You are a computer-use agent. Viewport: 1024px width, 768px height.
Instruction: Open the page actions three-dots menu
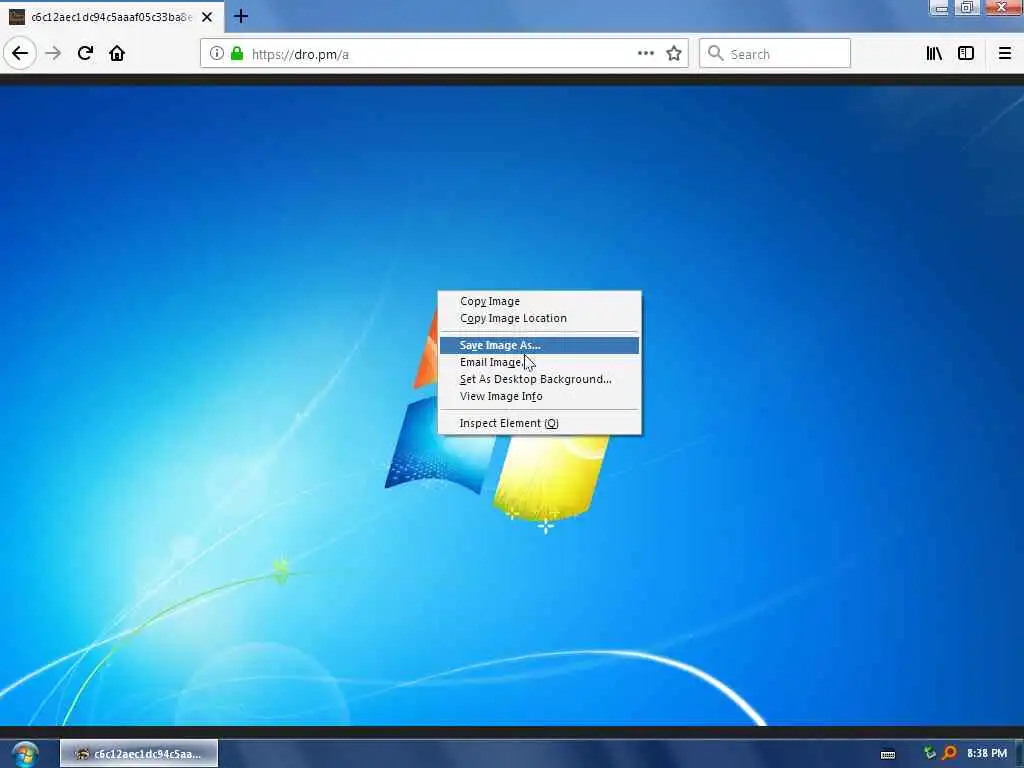[x=645, y=54]
